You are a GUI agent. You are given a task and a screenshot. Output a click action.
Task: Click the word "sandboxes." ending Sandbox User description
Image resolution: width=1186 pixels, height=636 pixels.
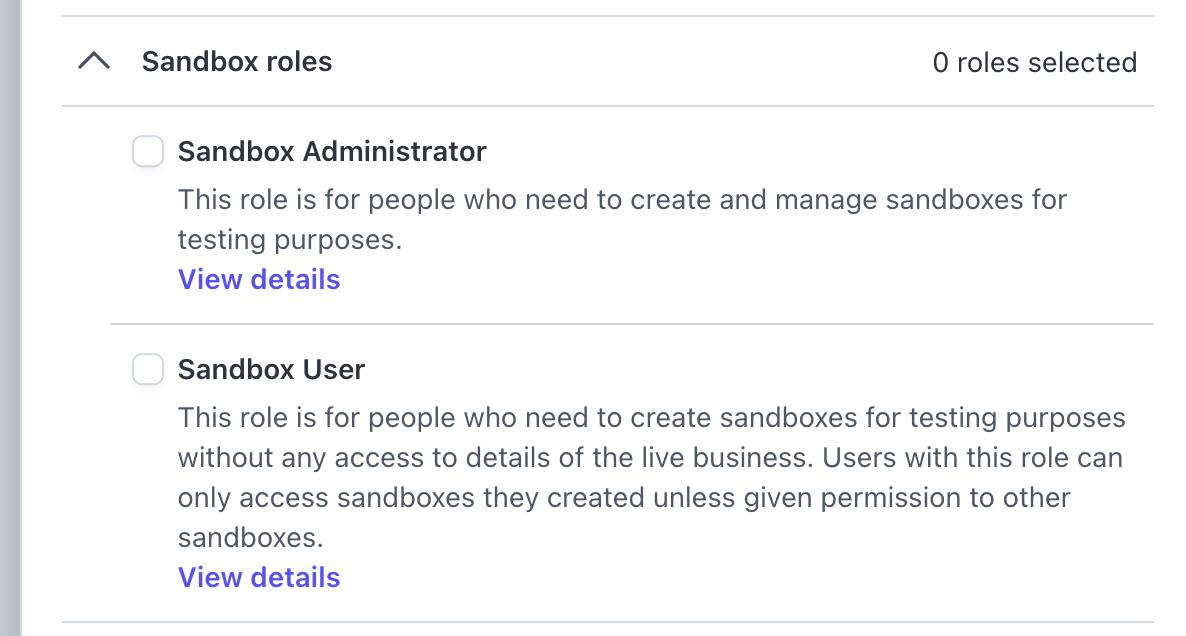251,538
